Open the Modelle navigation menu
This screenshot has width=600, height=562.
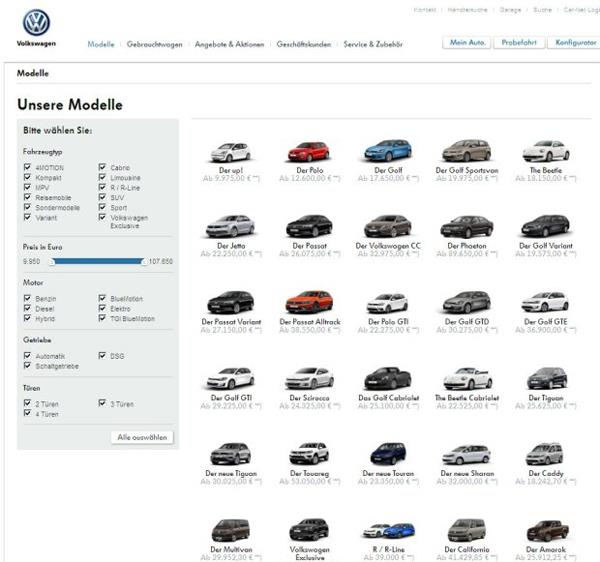click(101, 45)
